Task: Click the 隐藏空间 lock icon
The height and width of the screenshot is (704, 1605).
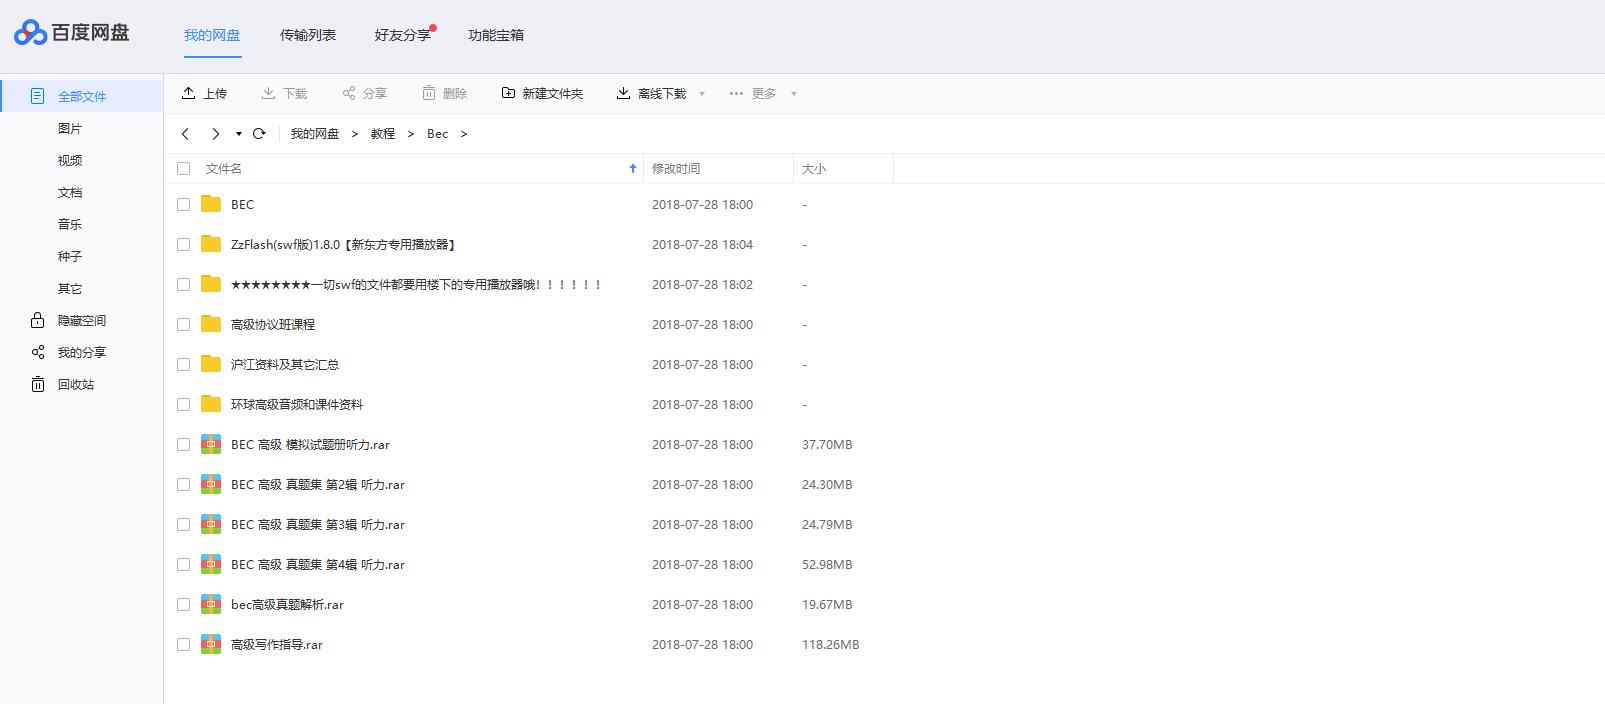Action: coord(38,320)
